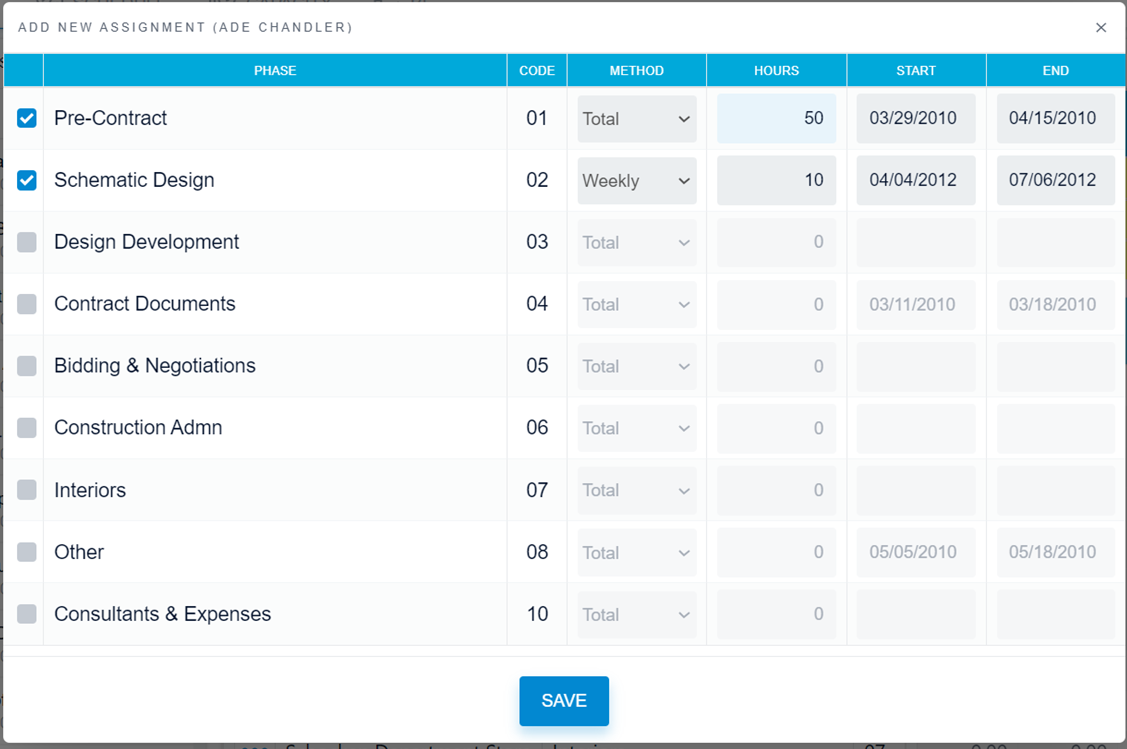
Task: Enable the Bidding & Negotiations phase
Action: click(x=26, y=365)
